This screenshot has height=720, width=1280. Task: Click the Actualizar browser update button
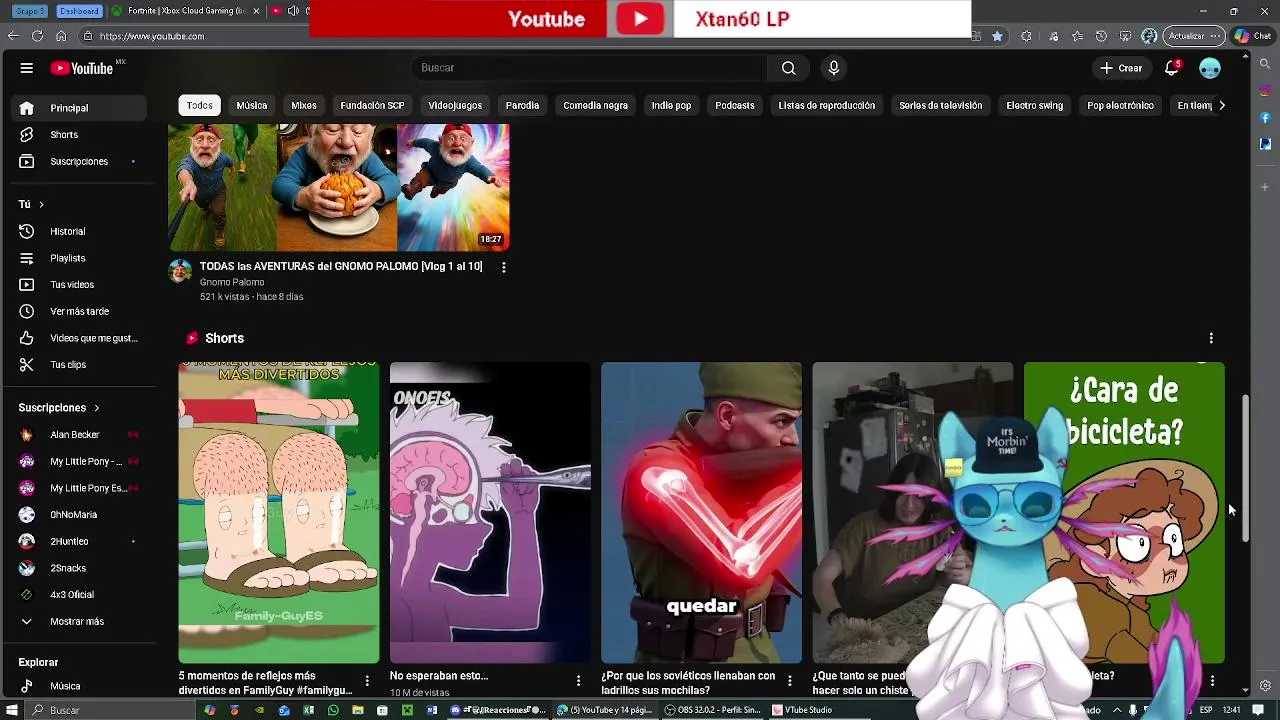1194,36
